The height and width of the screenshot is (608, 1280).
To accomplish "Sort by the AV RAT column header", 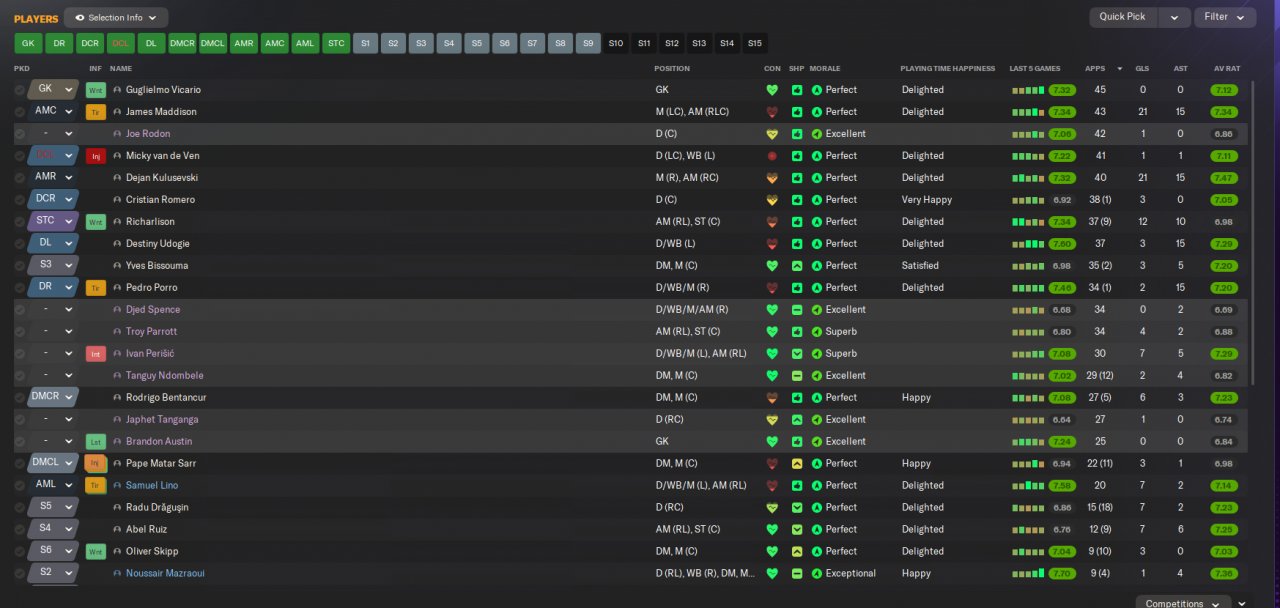I will (1226, 69).
